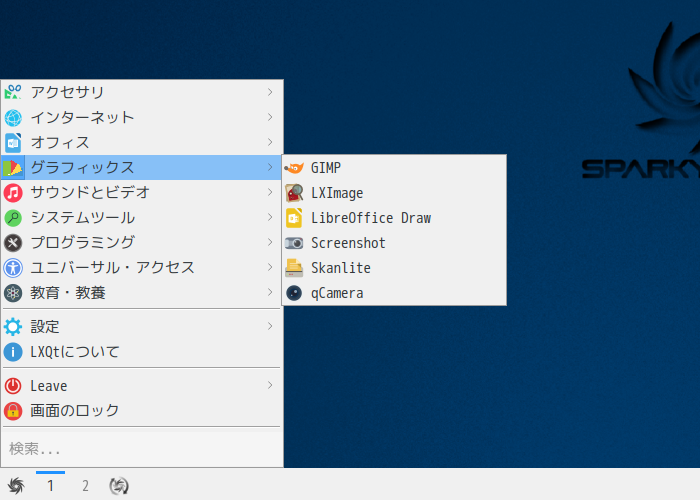This screenshot has height=500, width=700.
Task: Expand the アクセサリ submenu arrow
Action: [270, 92]
